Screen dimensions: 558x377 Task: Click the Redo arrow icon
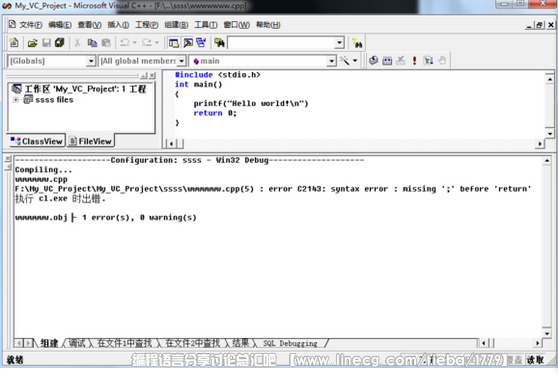(147, 43)
